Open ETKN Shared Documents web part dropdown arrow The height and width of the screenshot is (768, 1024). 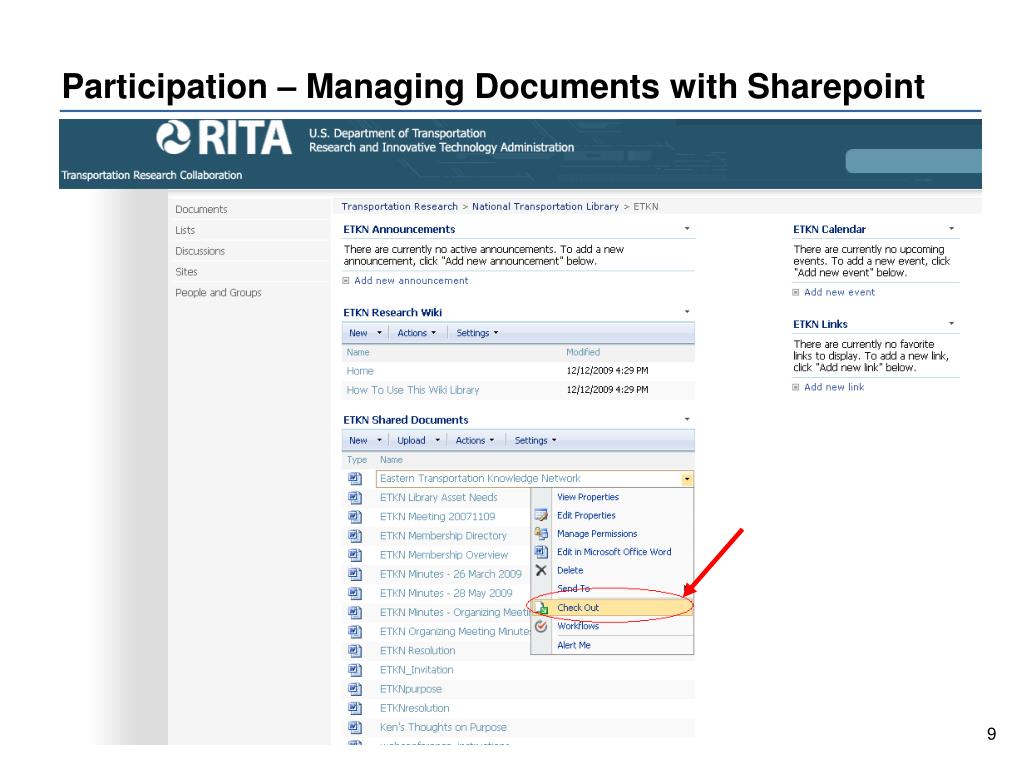click(x=687, y=419)
